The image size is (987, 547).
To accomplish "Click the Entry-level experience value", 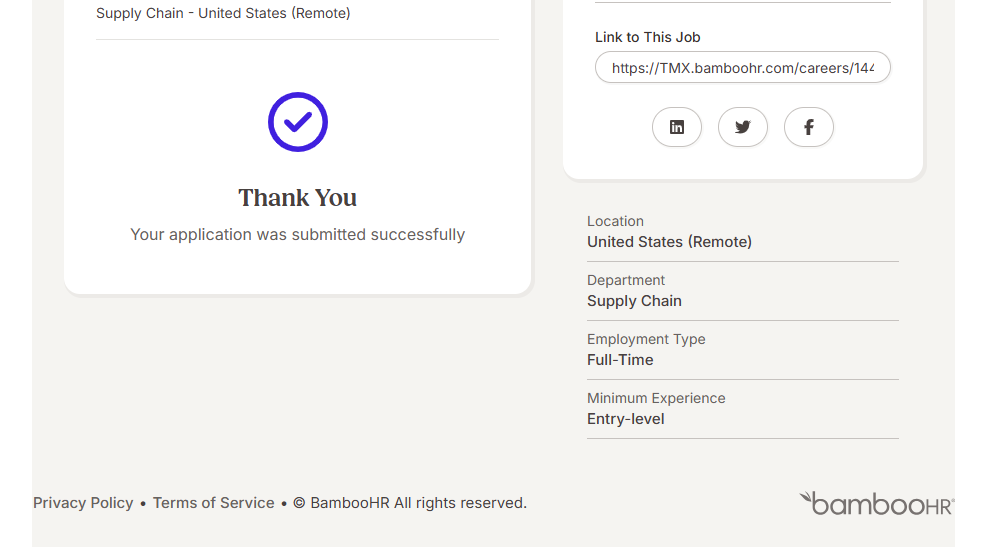I will coord(625,419).
